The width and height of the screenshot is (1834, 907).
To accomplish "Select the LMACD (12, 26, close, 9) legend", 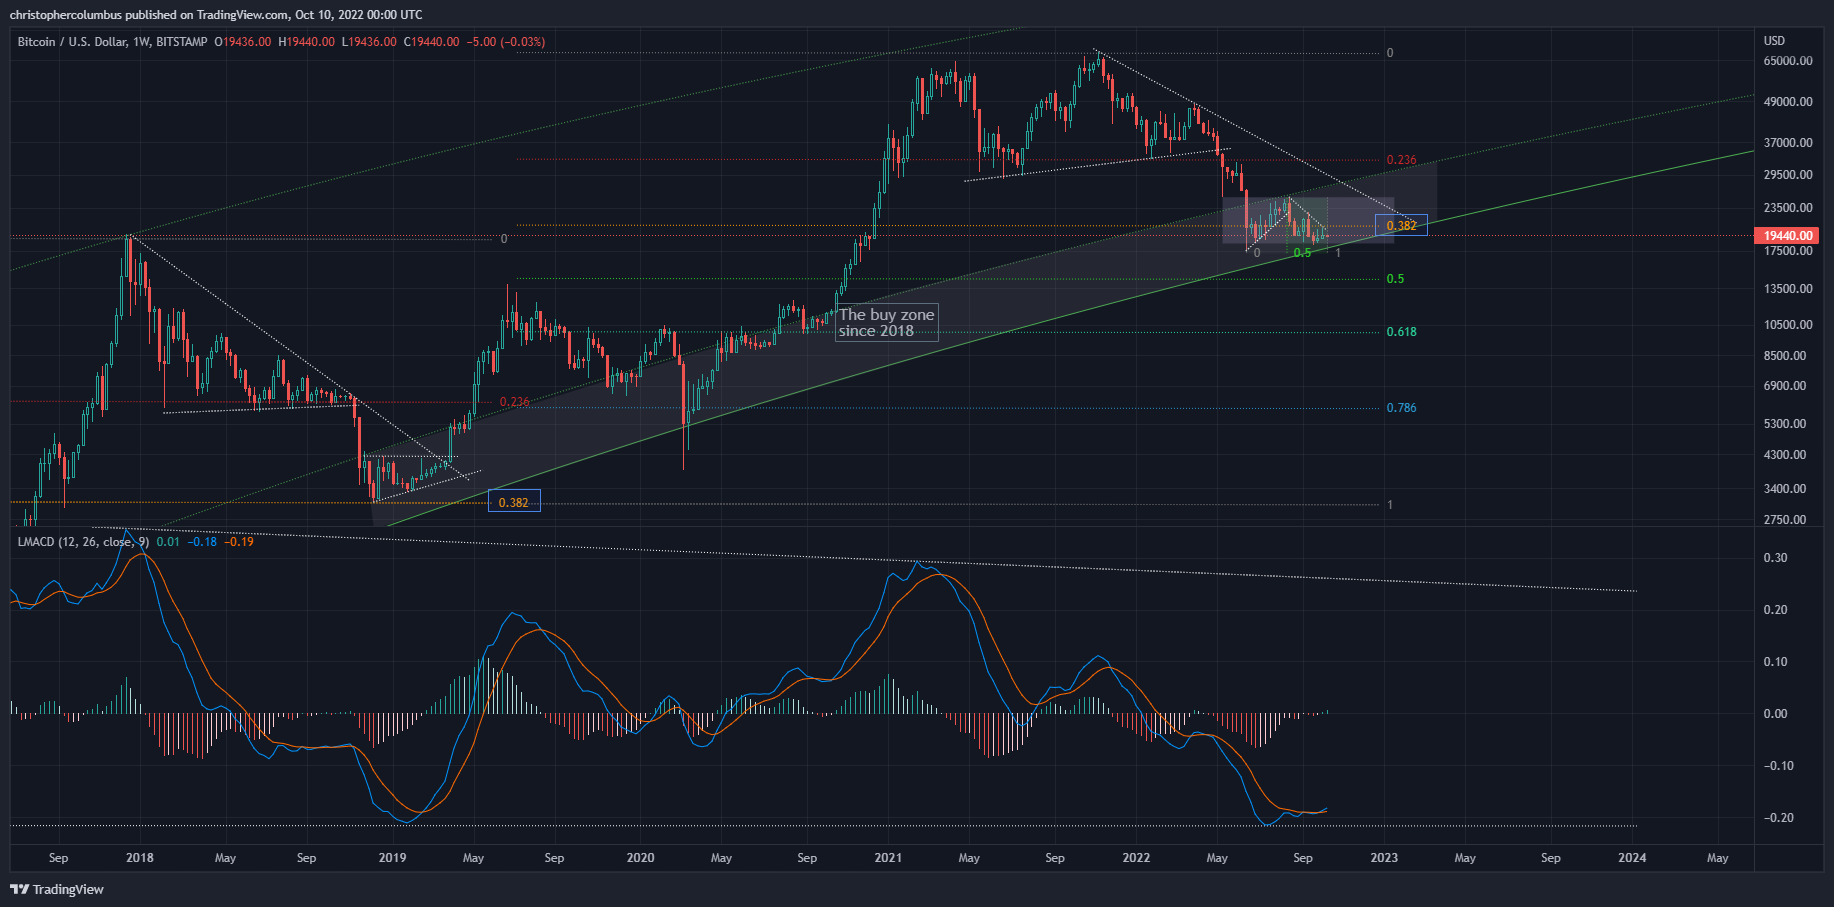I will 83,542.
